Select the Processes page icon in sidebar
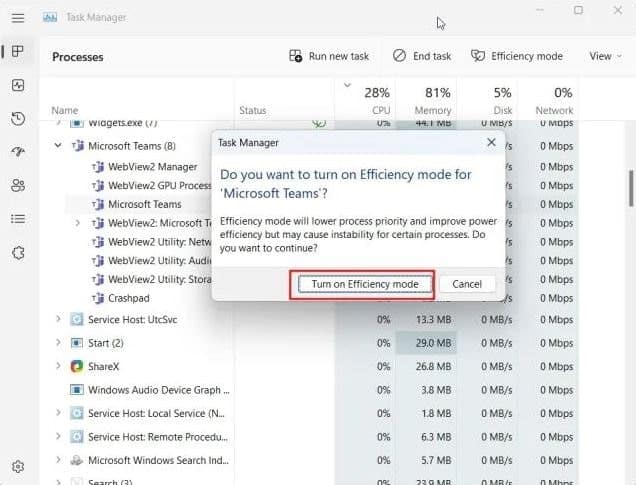The width and height of the screenshot is (636, 485). (x=18, y=52)
